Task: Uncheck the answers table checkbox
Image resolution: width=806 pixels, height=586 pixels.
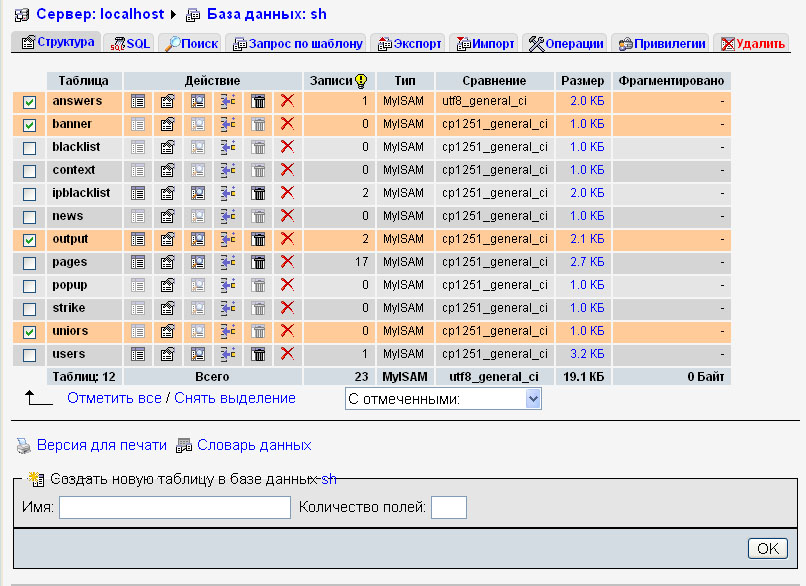Action: pos(29,102)
